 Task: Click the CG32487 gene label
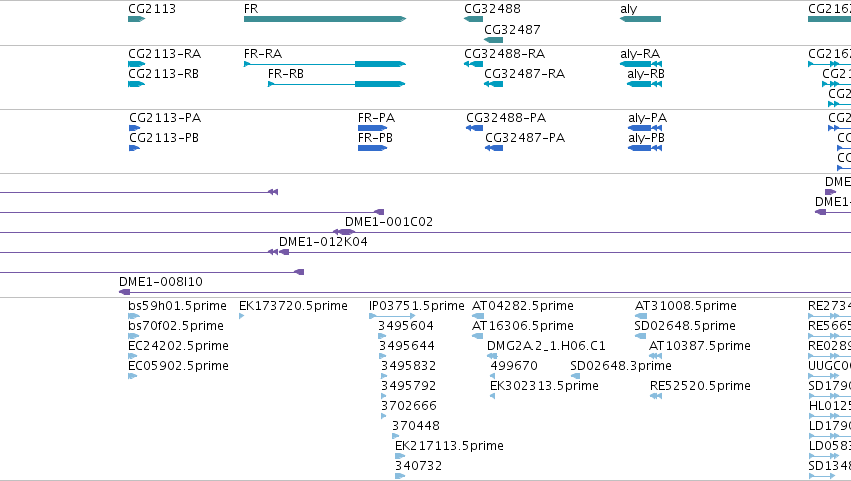[512, 29]
